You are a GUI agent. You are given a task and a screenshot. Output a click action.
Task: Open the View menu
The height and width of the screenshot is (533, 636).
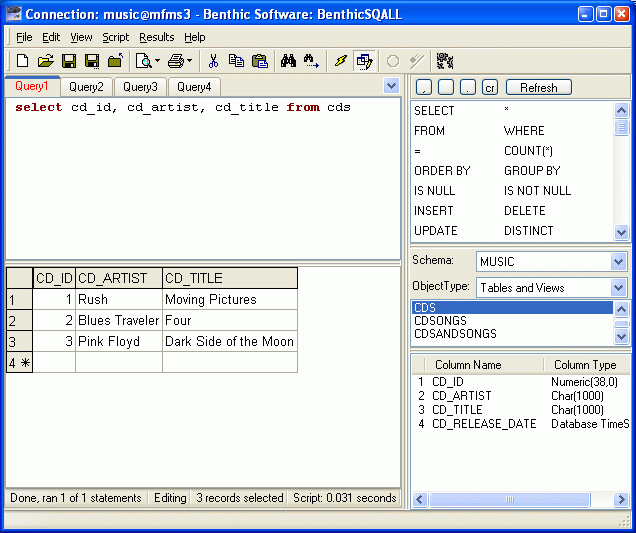coord(81,37)
